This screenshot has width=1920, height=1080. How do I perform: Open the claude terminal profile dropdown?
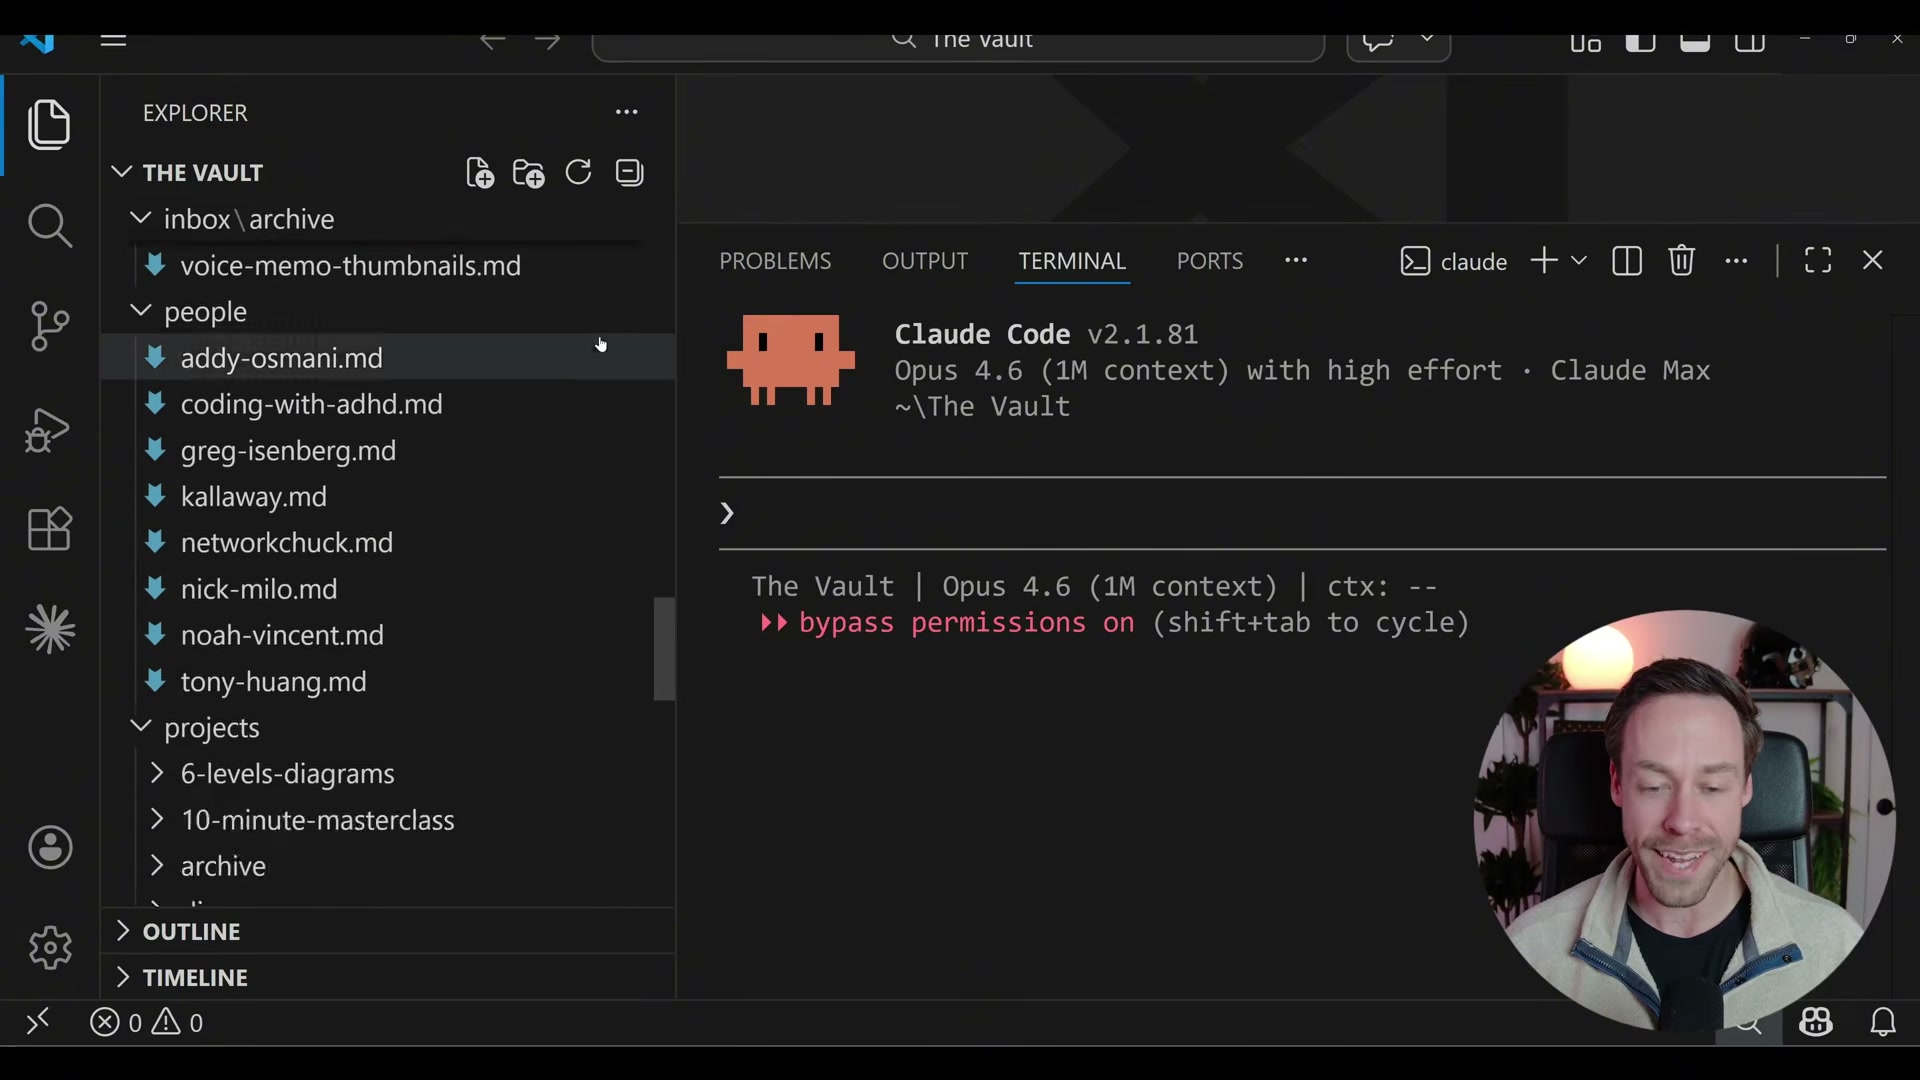point(1578,260)
